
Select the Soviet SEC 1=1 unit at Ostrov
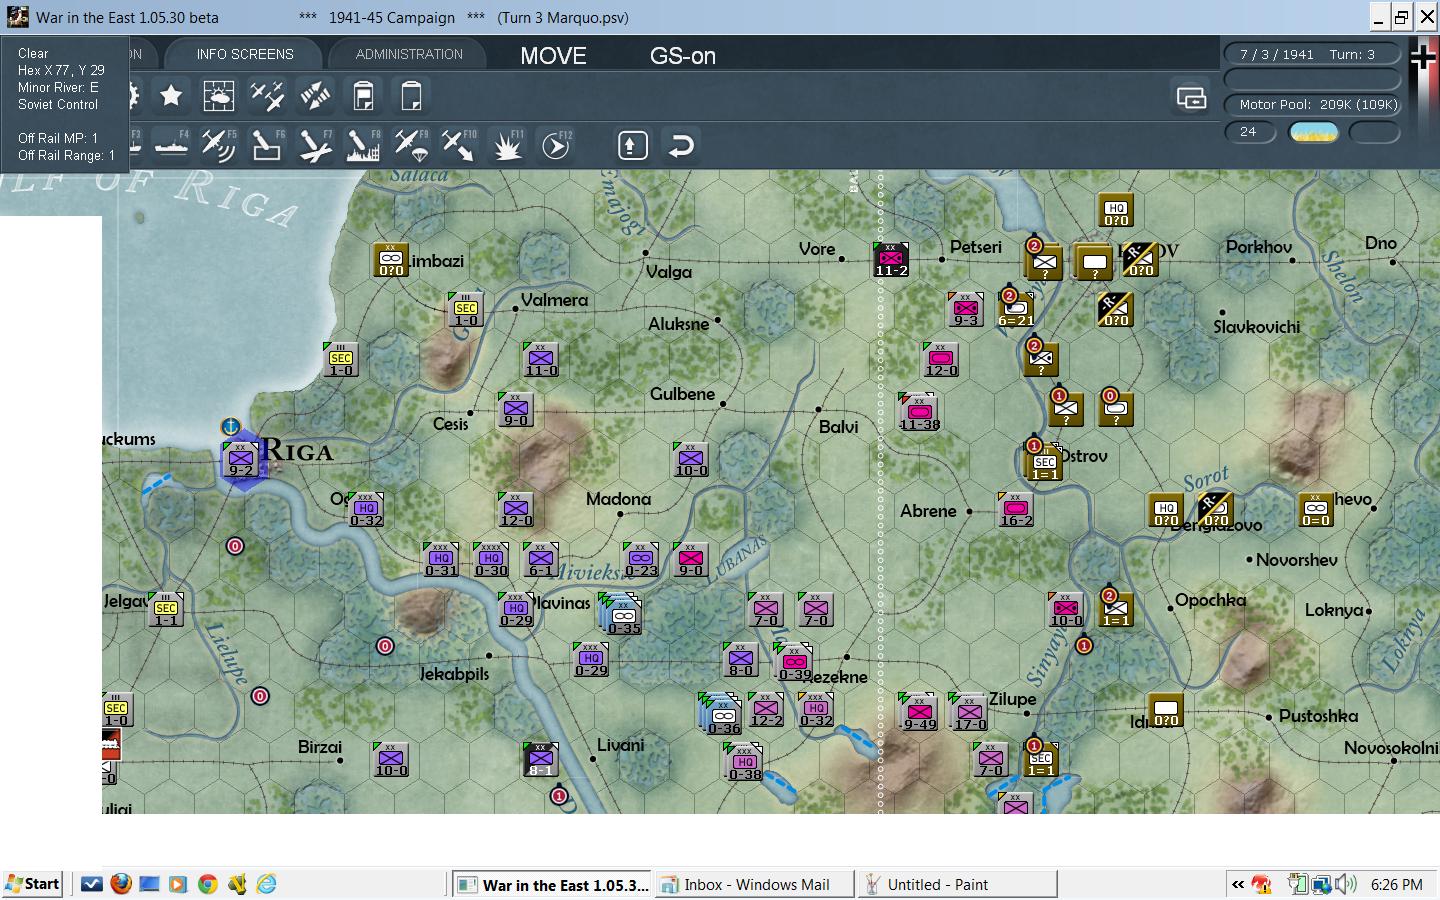click(1044, 462)
